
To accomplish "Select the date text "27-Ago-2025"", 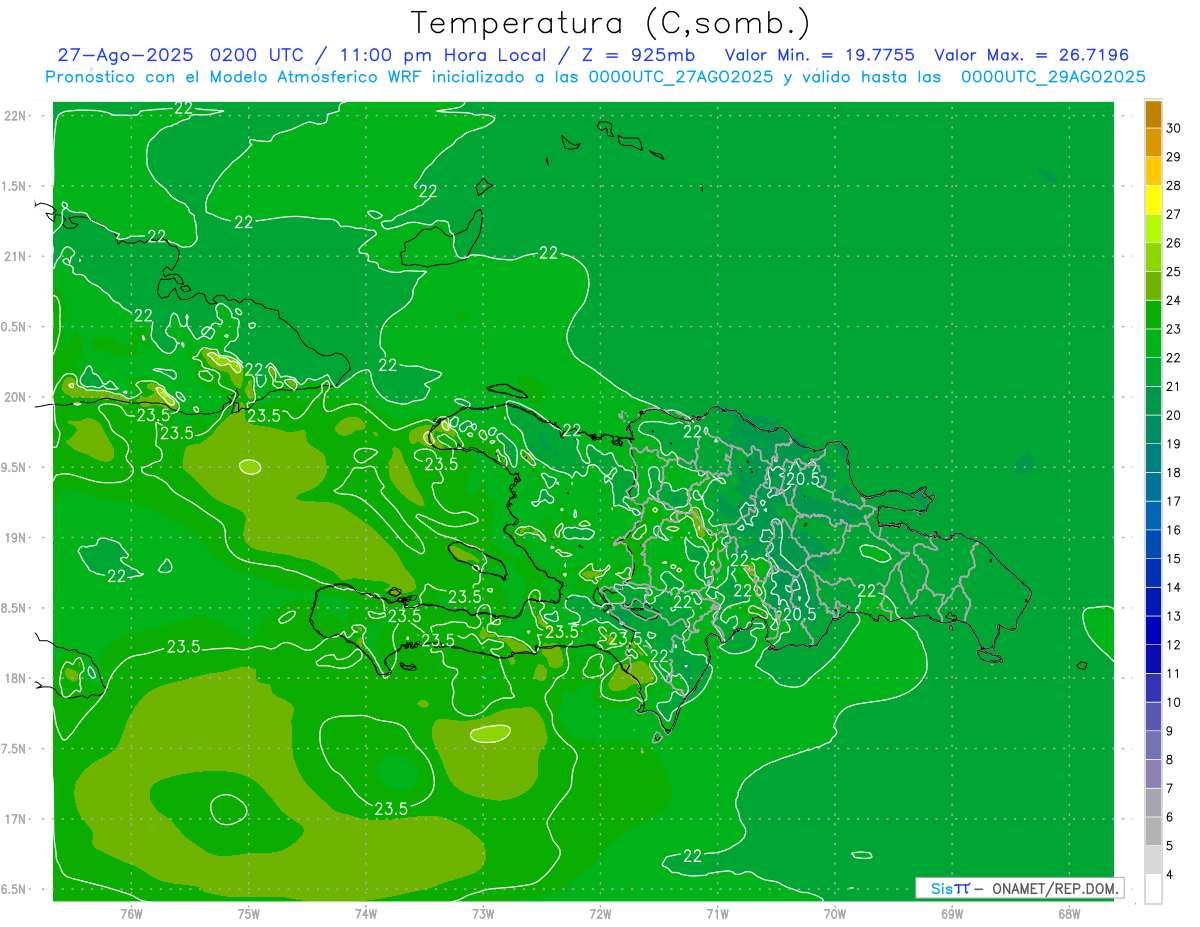I will (125, 55).
